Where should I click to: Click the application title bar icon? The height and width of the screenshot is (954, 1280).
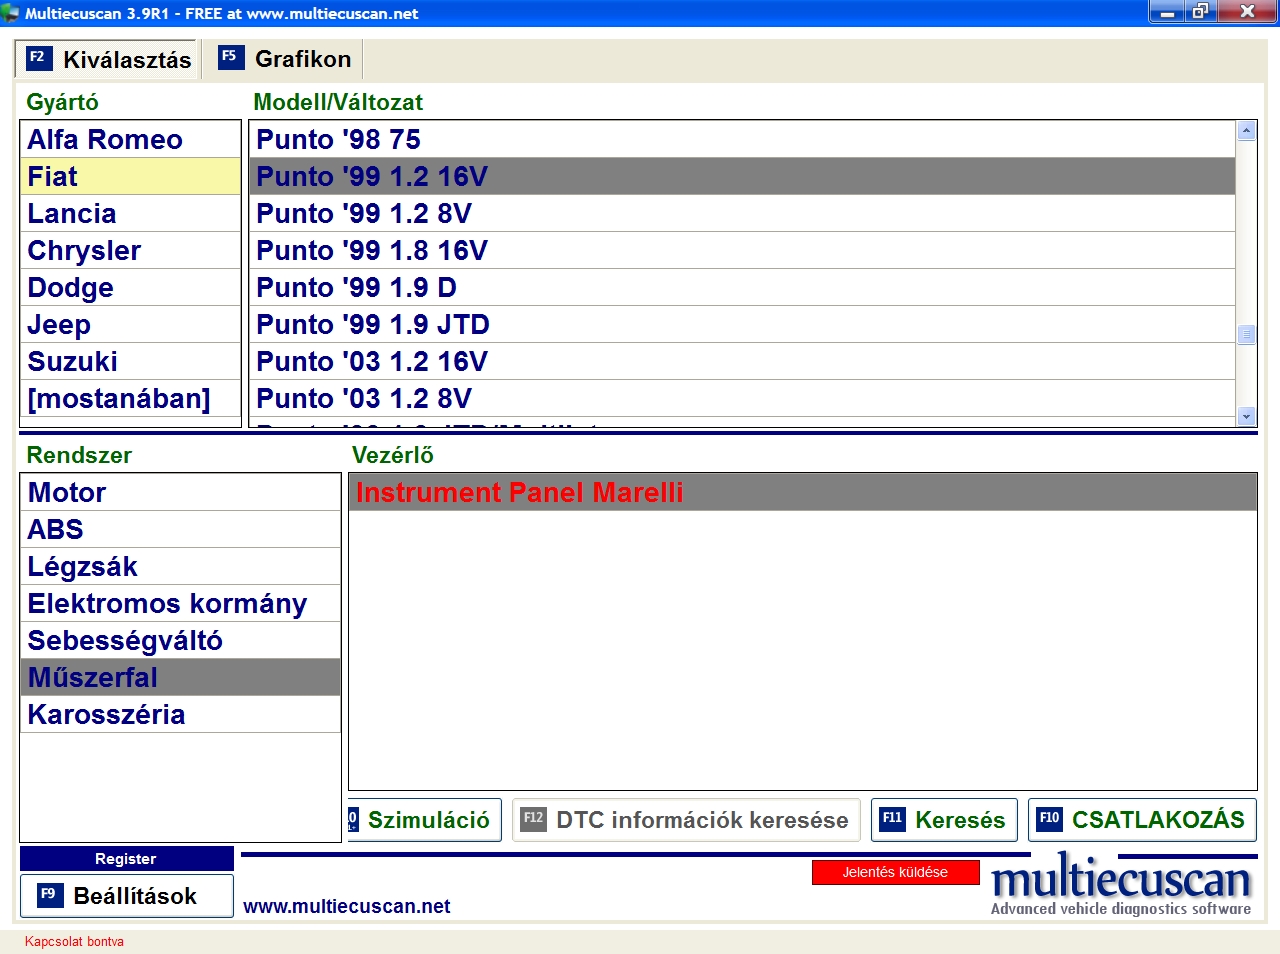(x=11, y=13)
